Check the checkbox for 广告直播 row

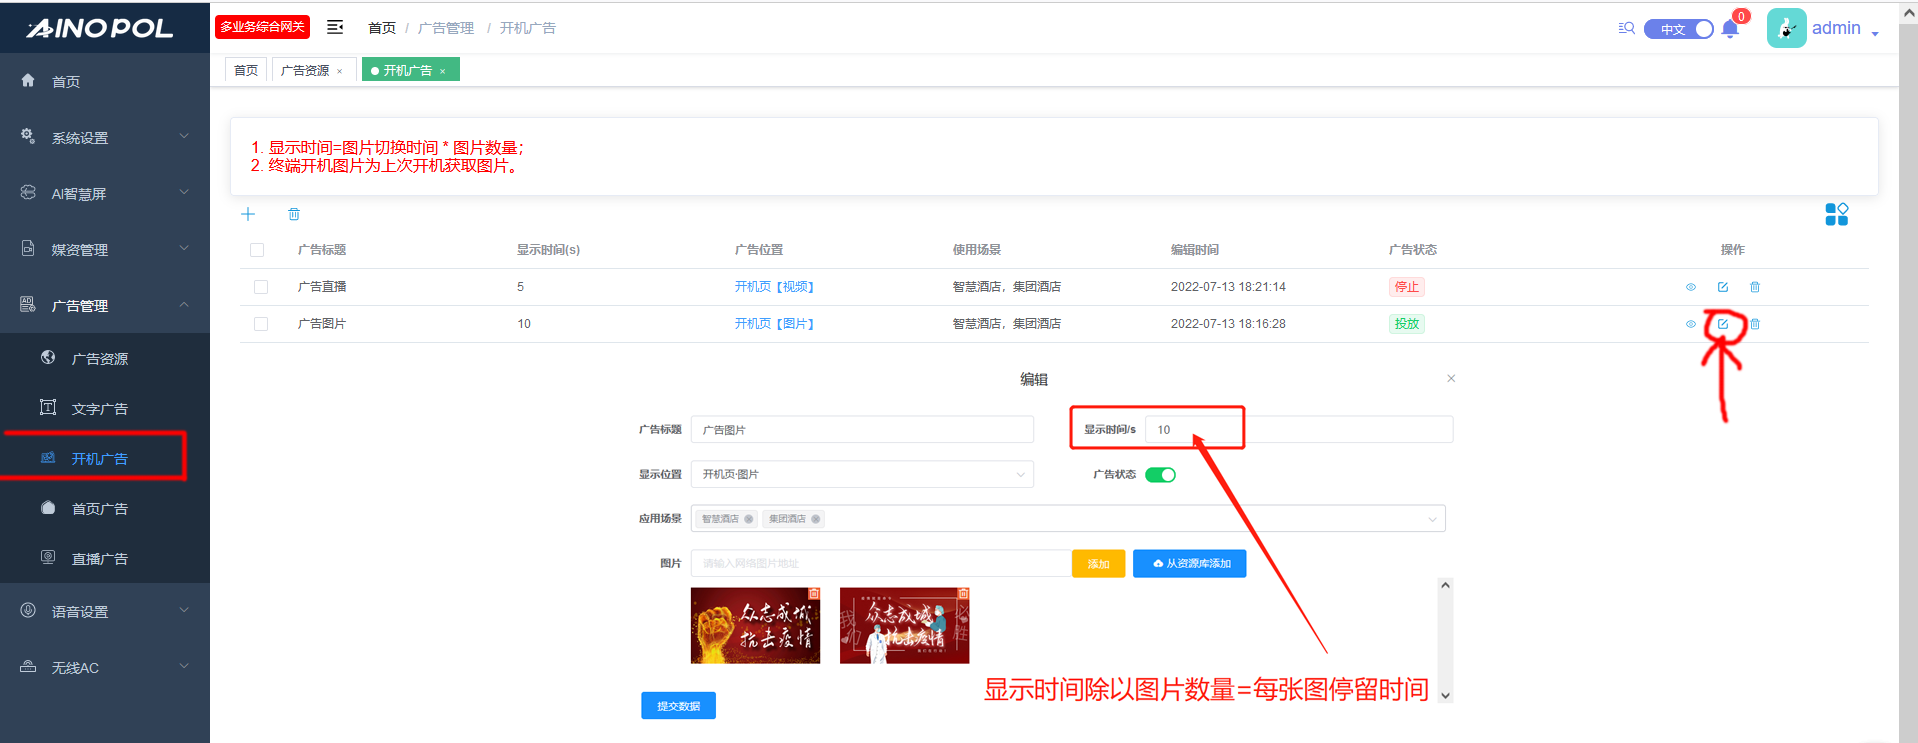point(261,287)
